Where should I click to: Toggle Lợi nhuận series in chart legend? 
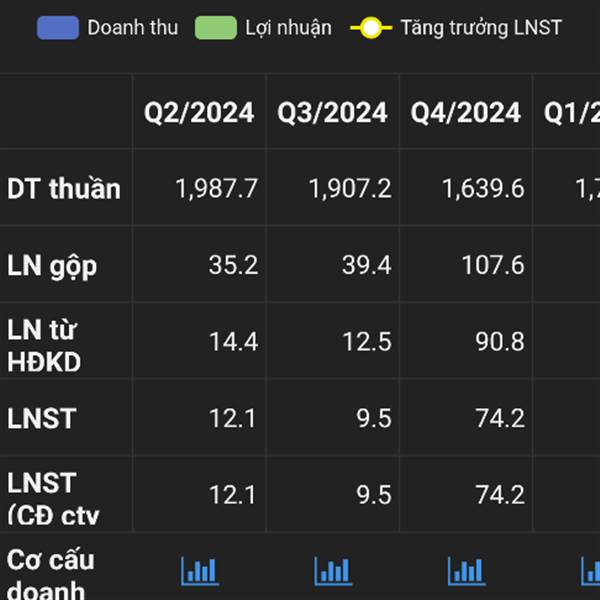[263, 28]
